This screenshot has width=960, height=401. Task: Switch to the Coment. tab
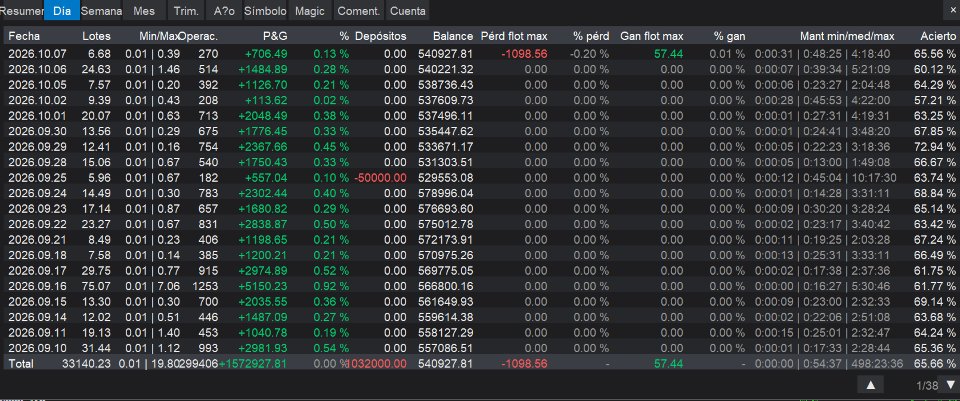click(x=359, y=11)
